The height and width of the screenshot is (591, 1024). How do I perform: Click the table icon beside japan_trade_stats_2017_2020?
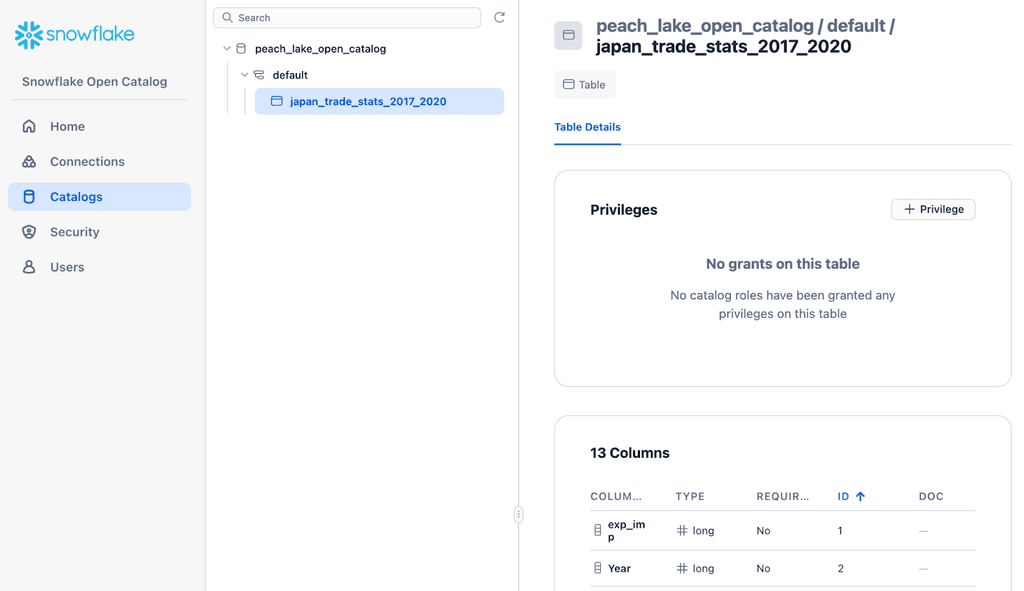coord(277,101)
